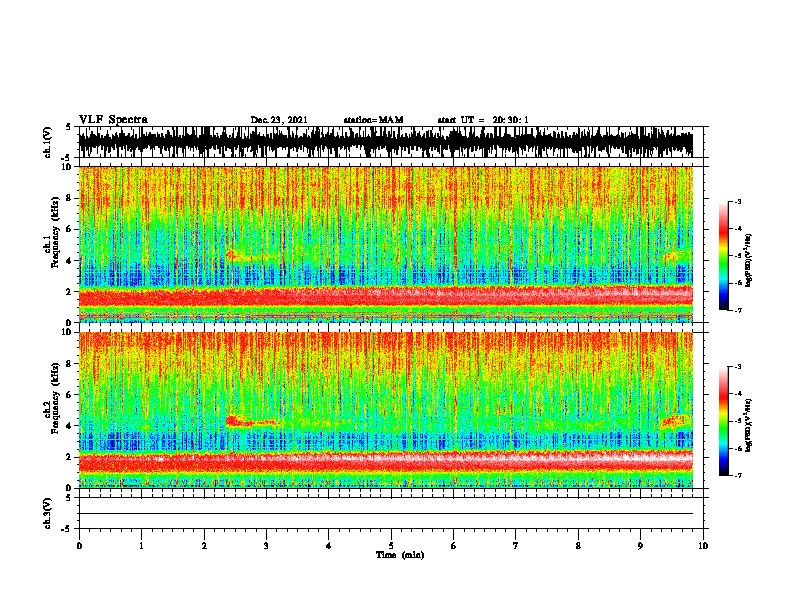Click the ch.1 spectrogram color bar
This screenshot has height=612, width=792.
[723, 256]
